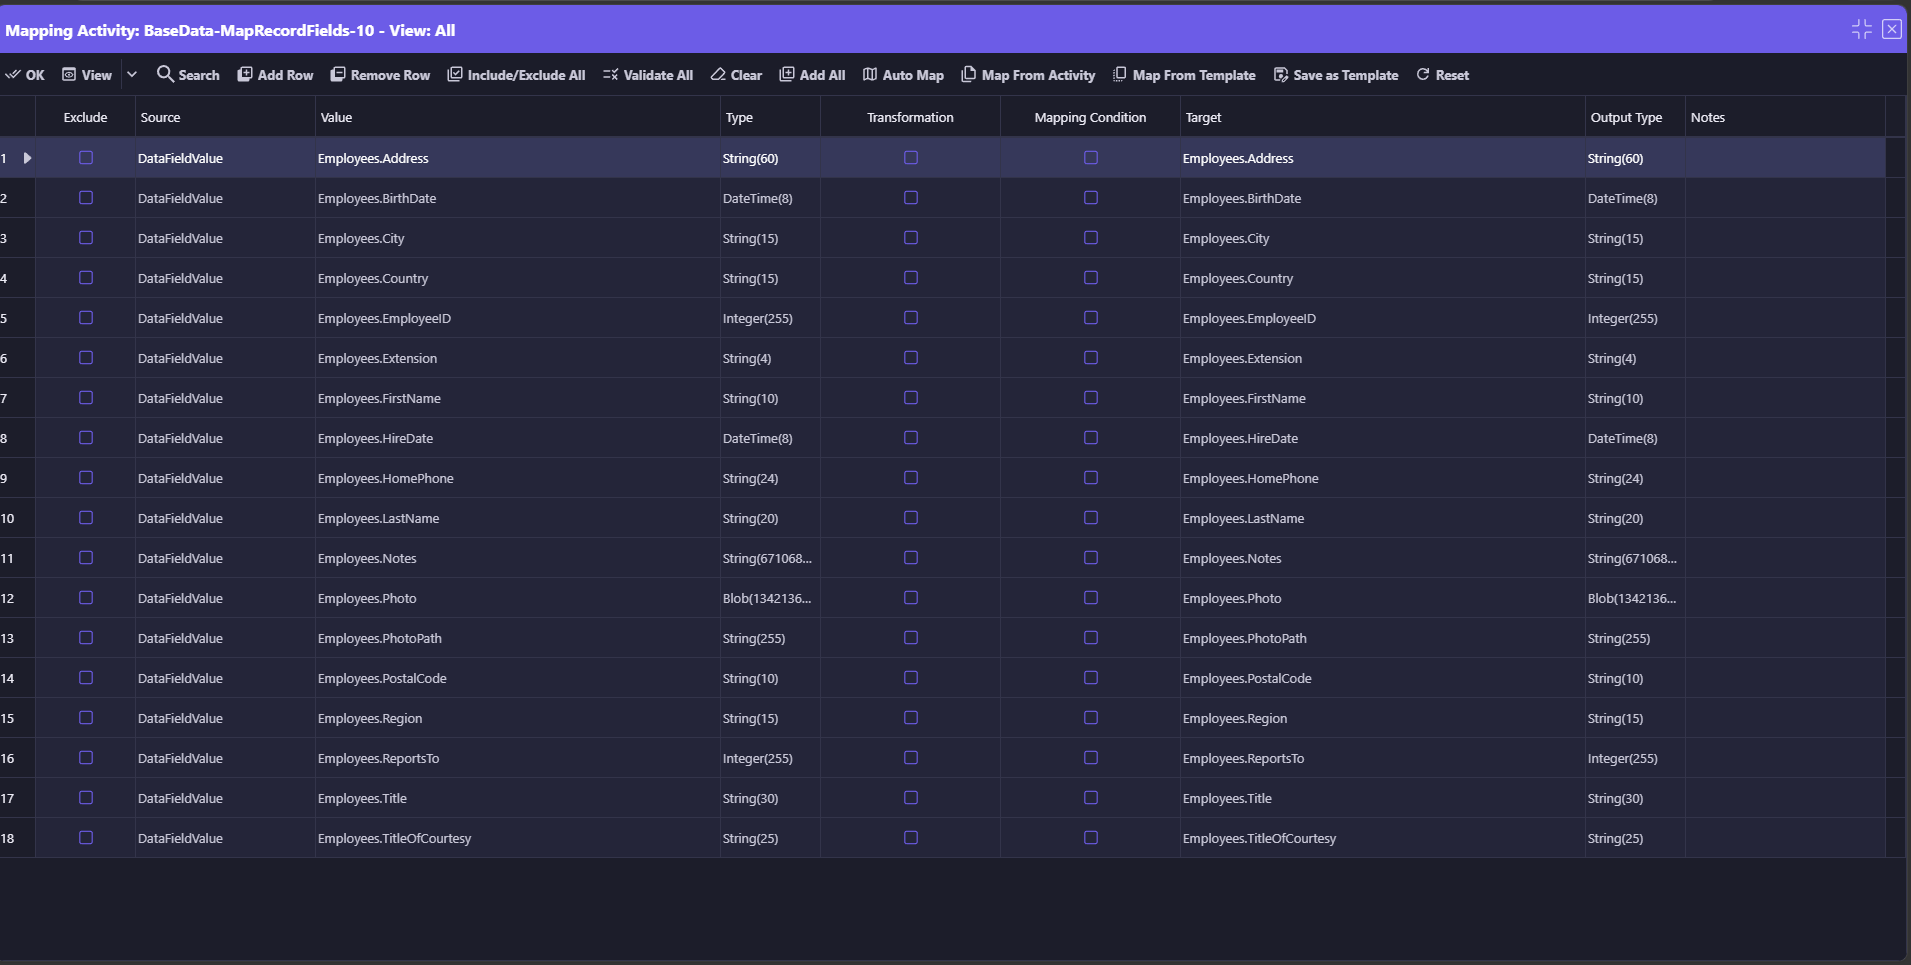Click Notes cell for Employees.Country row
This screenshot has height=965, width=1911.
pyautogui.click(x=1785, y=278)
